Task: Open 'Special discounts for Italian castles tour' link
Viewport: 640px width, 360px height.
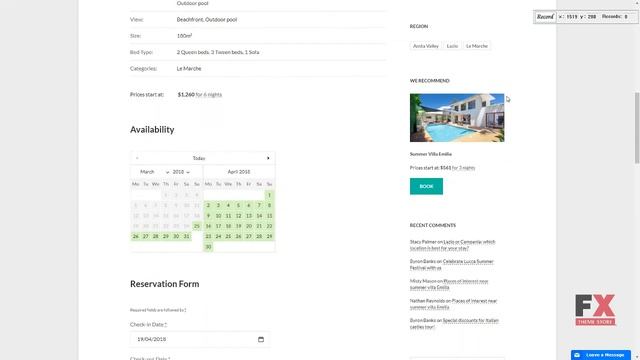Action: 454,324
